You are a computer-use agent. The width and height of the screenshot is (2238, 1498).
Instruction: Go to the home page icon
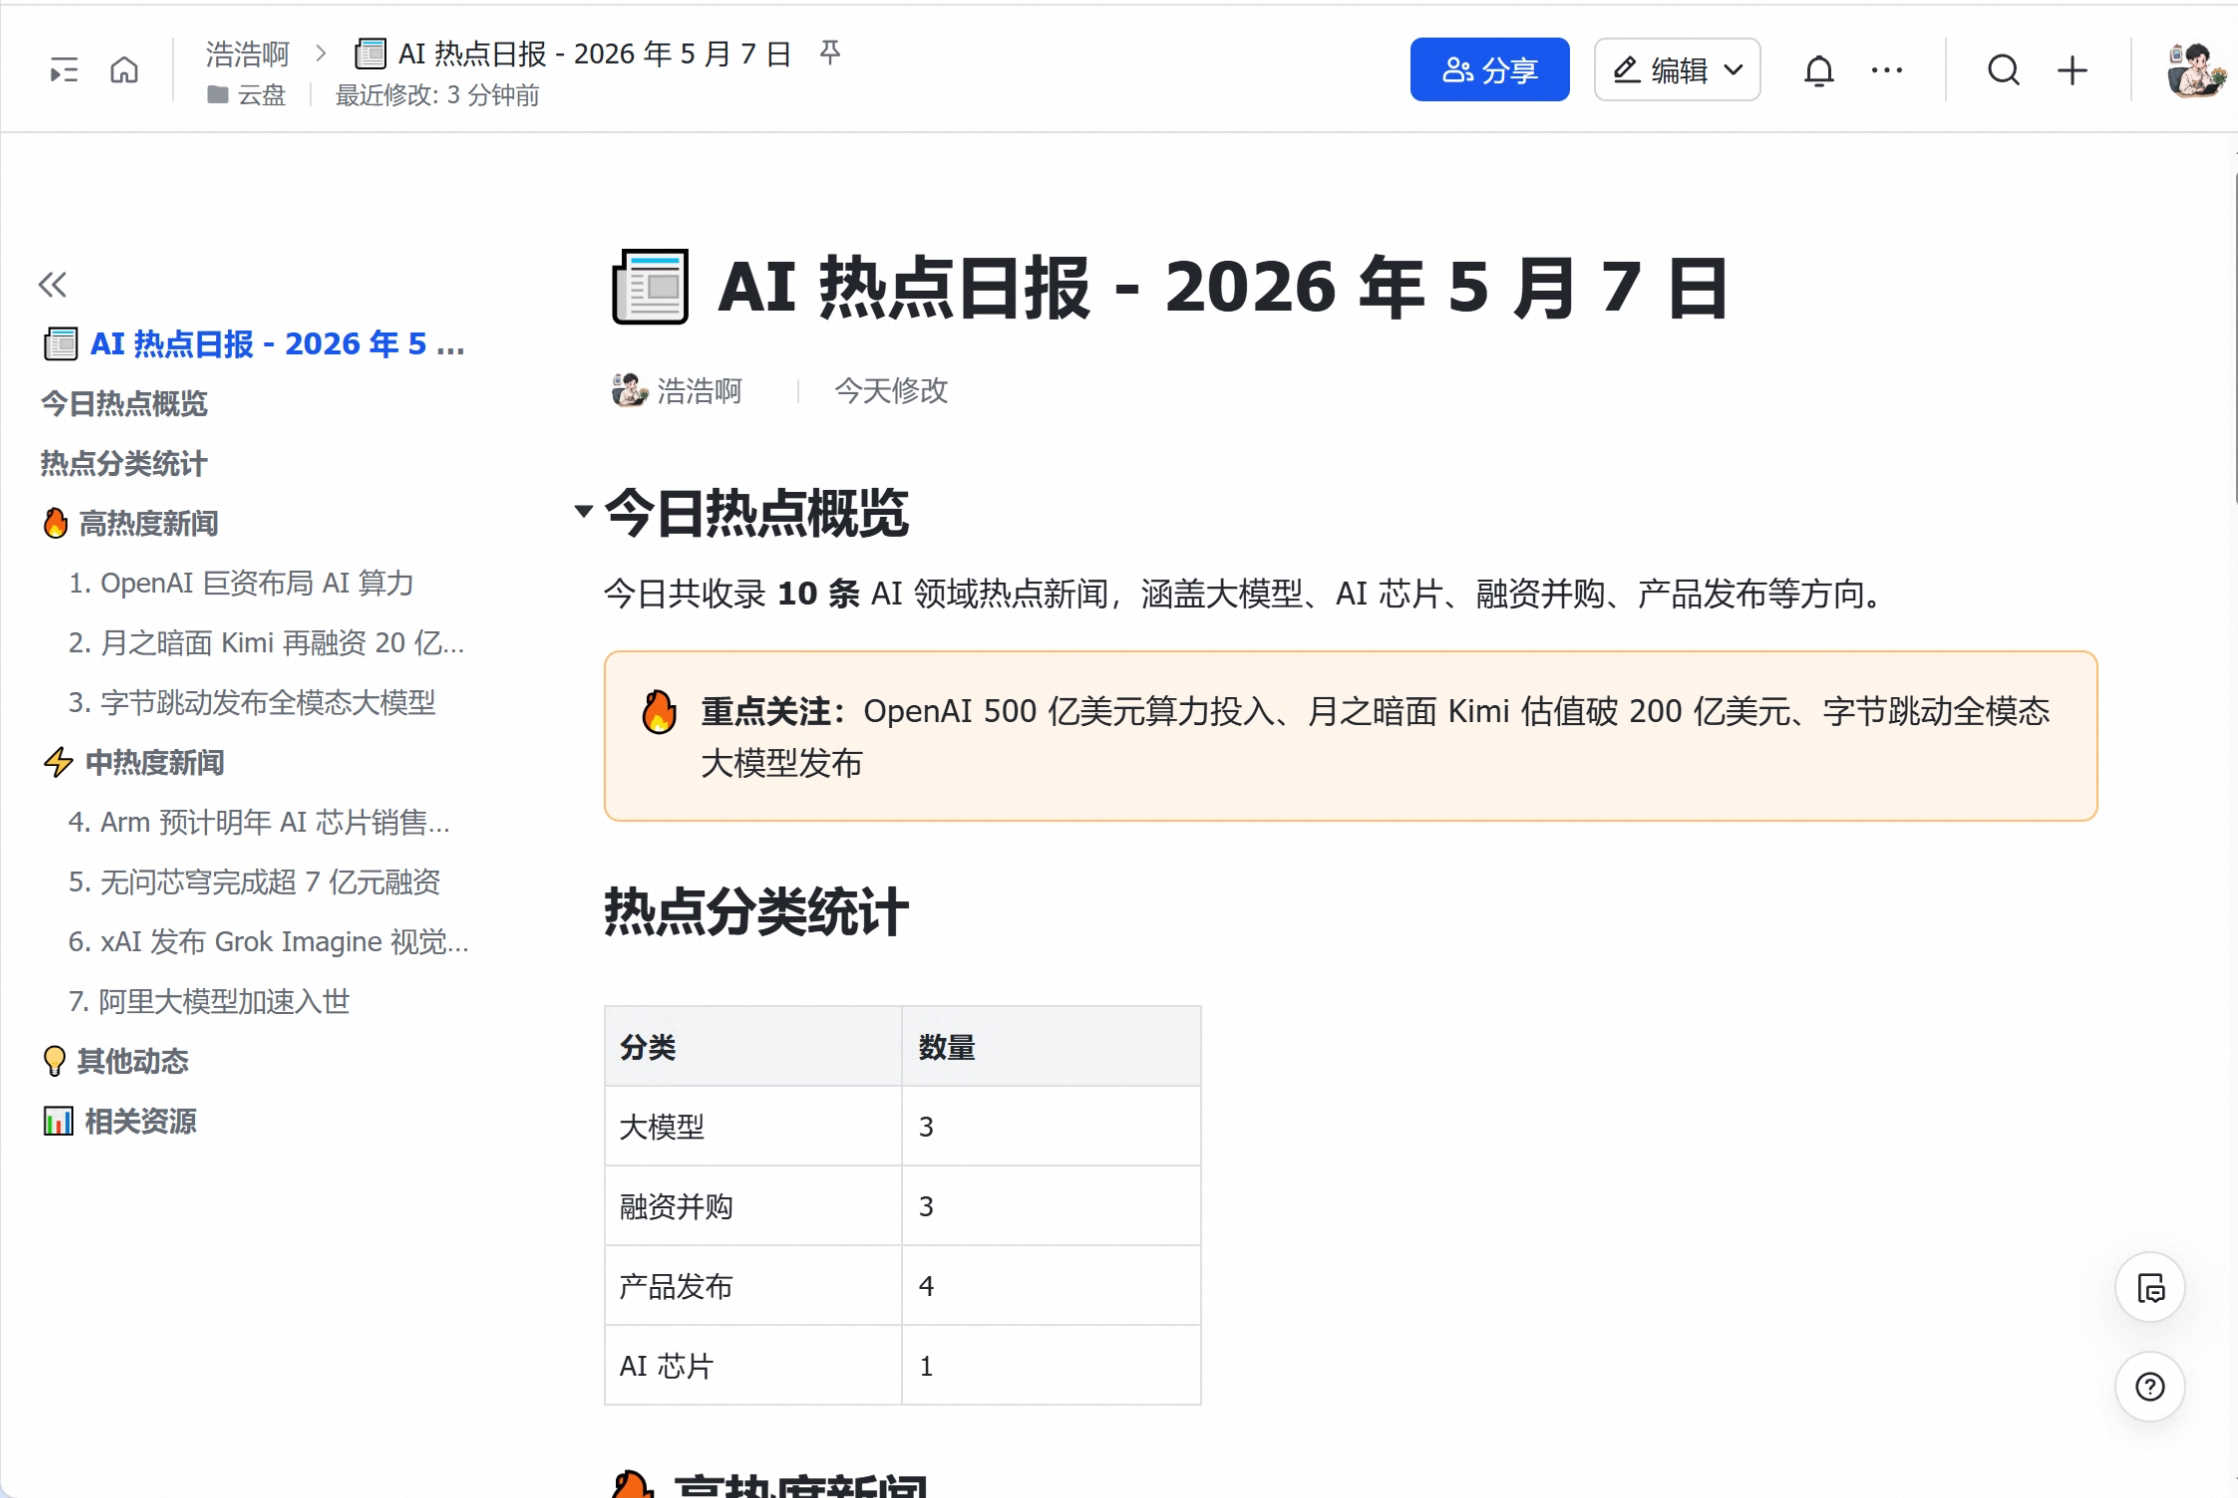pos(124,70)
